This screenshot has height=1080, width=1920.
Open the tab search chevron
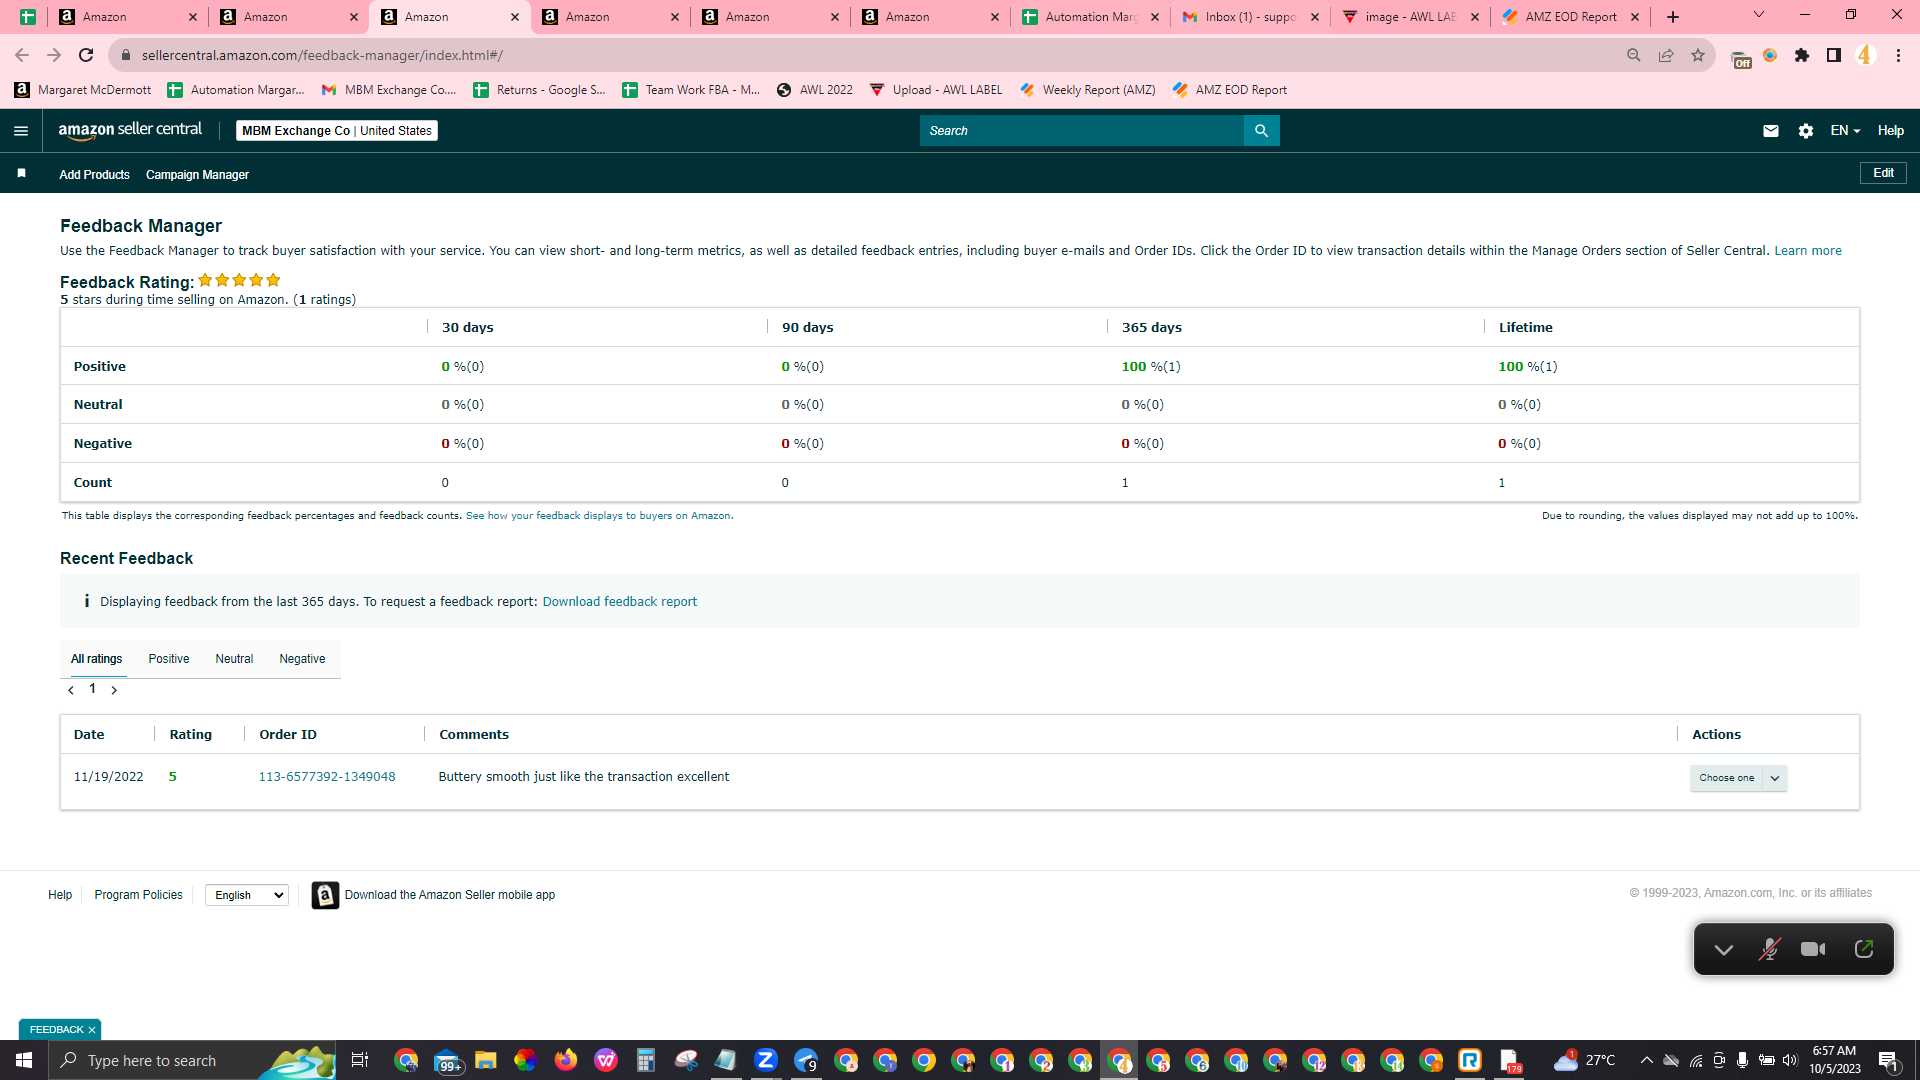click(x=1759, y=15)
